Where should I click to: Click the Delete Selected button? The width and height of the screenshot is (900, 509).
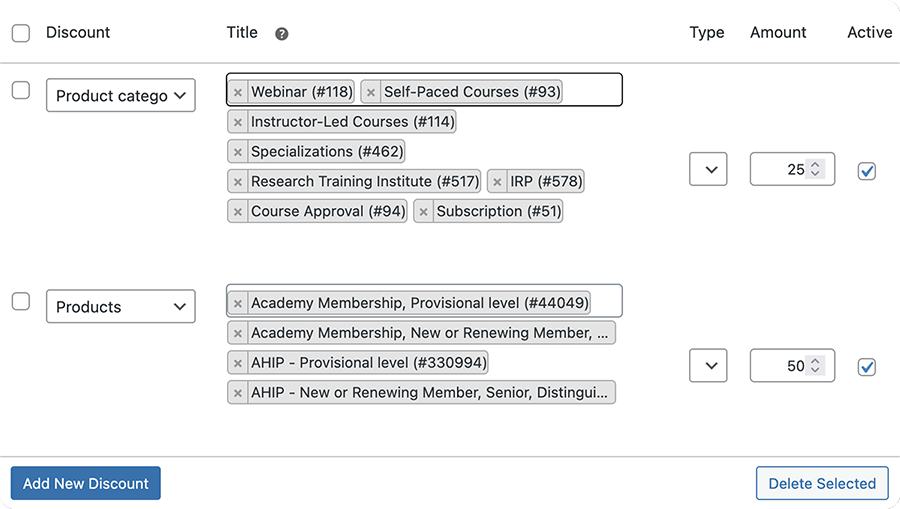point(822,483)
